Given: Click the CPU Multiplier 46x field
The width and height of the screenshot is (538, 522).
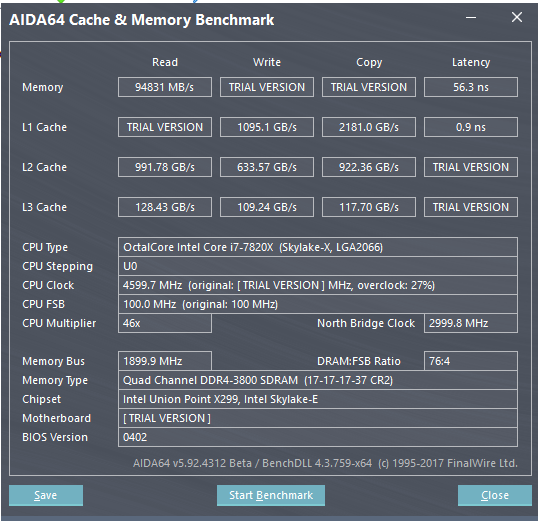Looking at the screenshot, I should click(165, 323).
